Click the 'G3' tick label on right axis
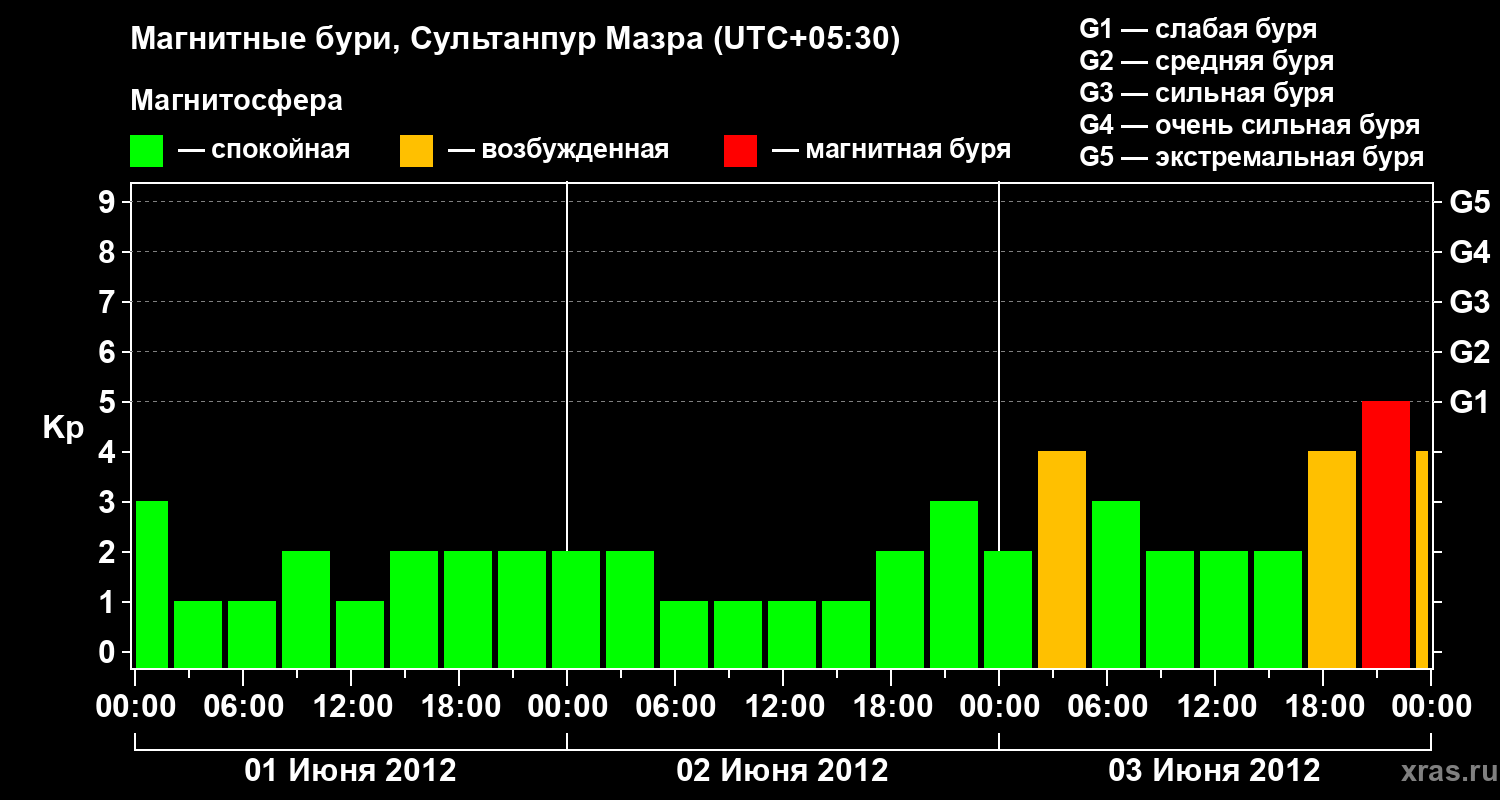The image size is (1500, 800). (1469, 303)
